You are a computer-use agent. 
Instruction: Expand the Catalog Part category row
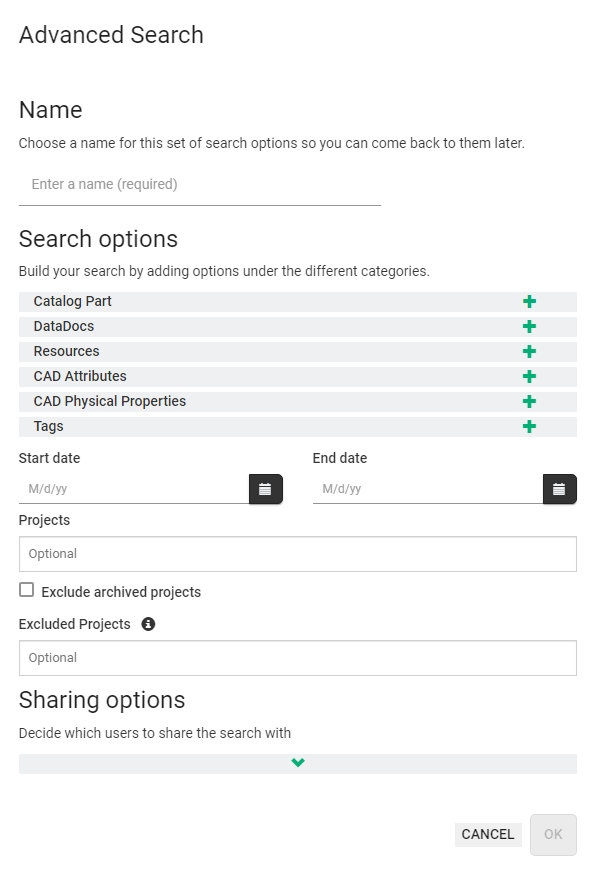[298, 302]
